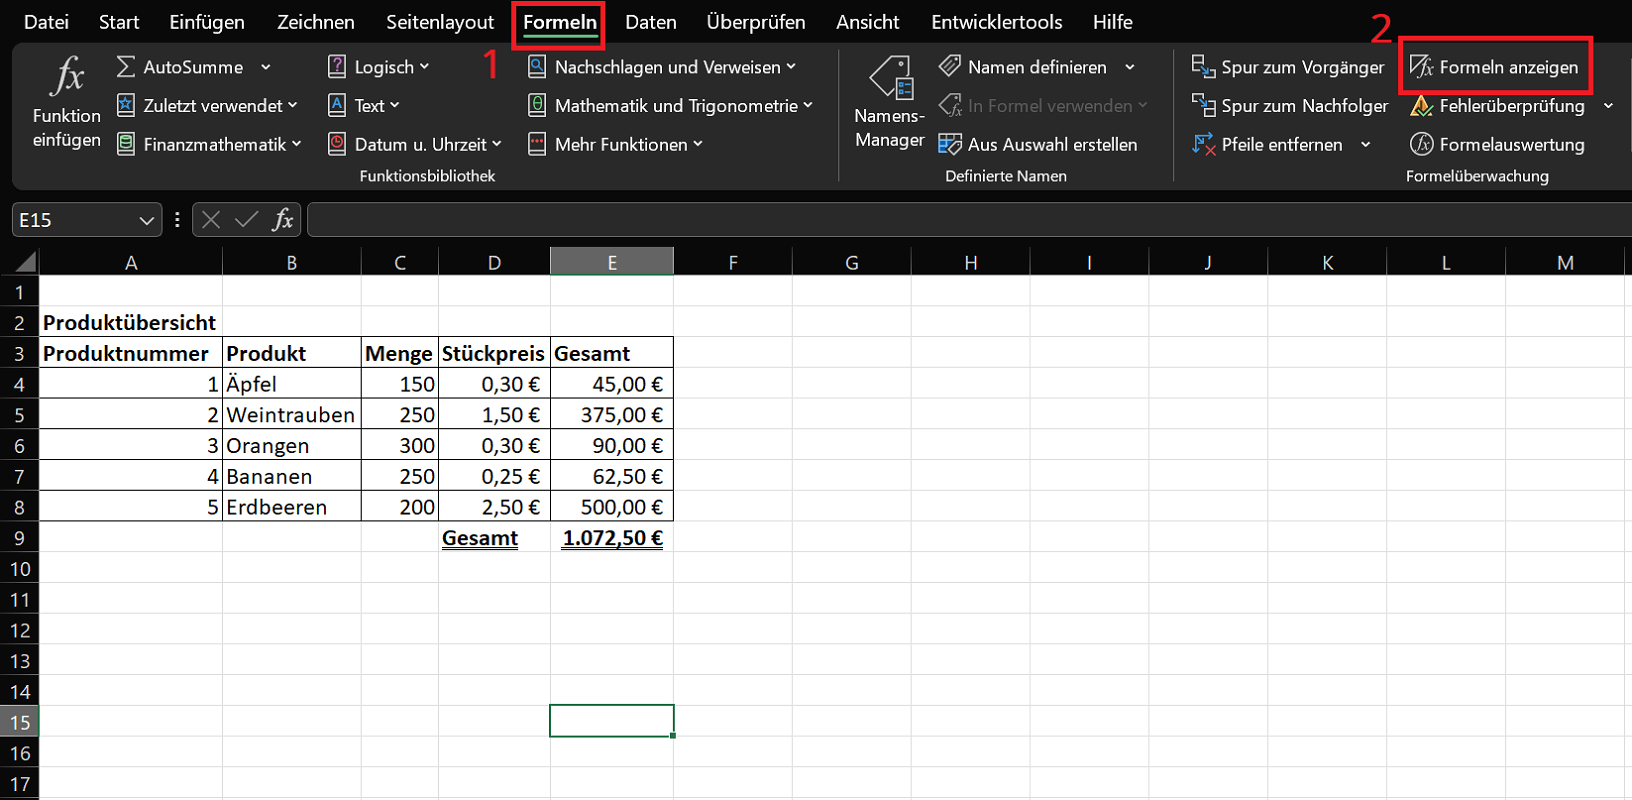Select row 9 header
1632x800 pixels.
pyautogui.click(x=19, y=538)
